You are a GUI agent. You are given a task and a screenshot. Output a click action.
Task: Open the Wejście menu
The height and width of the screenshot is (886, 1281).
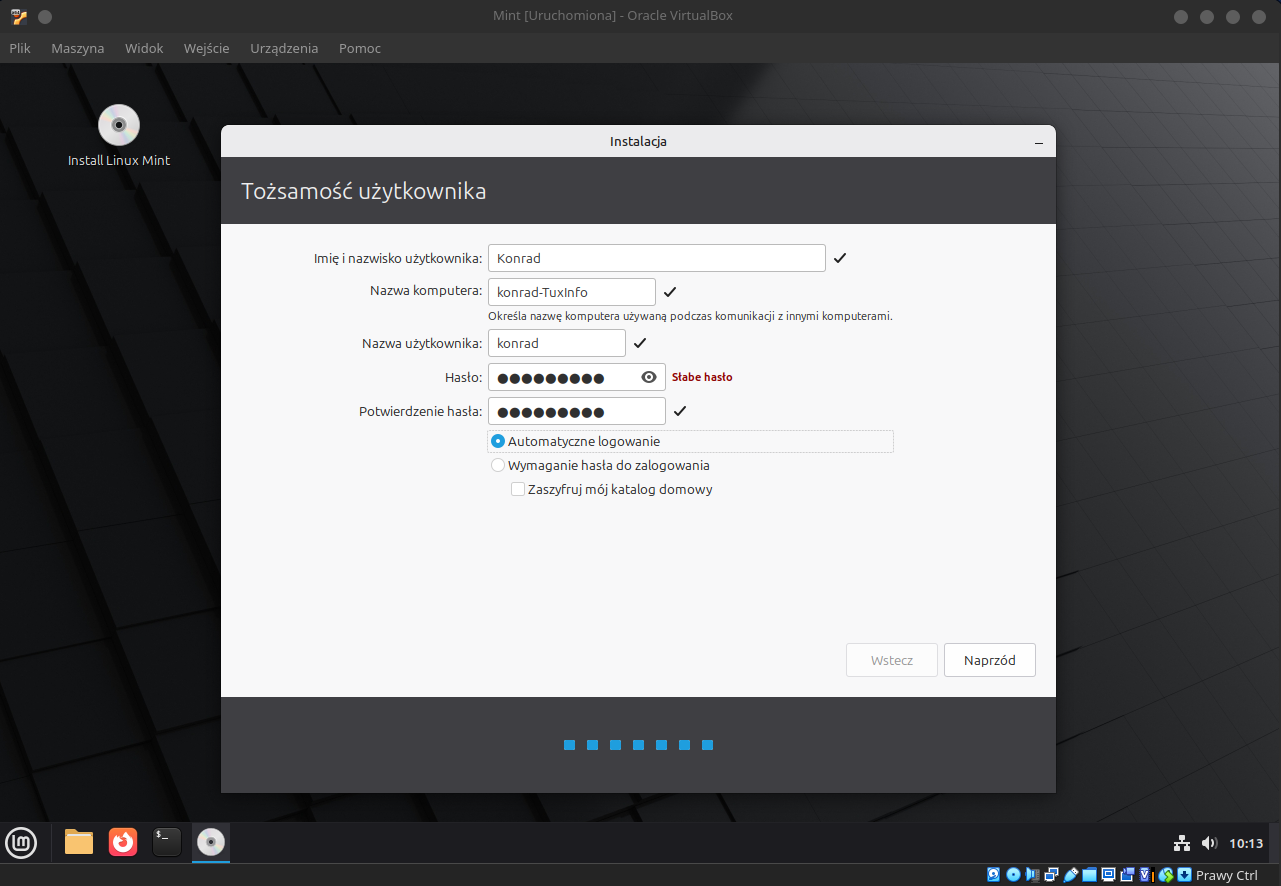[207, 48]
